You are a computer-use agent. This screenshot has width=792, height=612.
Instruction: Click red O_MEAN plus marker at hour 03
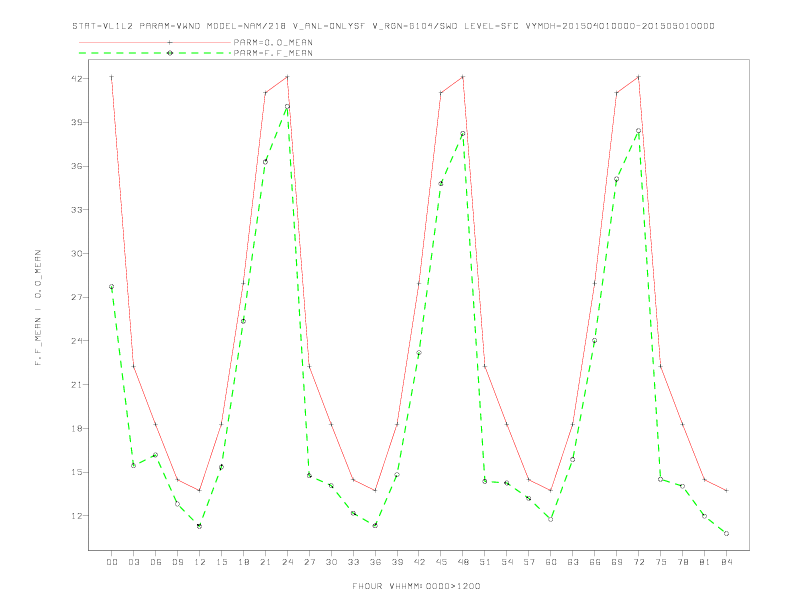click(x=133, y=366)
